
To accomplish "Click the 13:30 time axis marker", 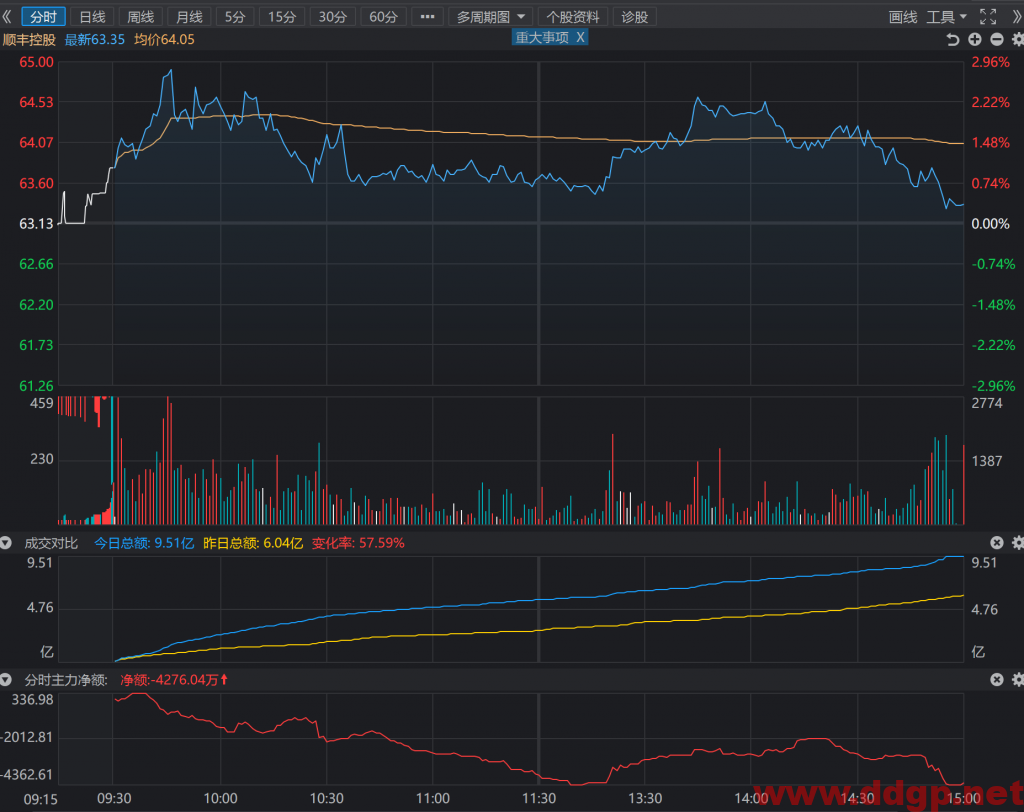I will pos(645,799).
